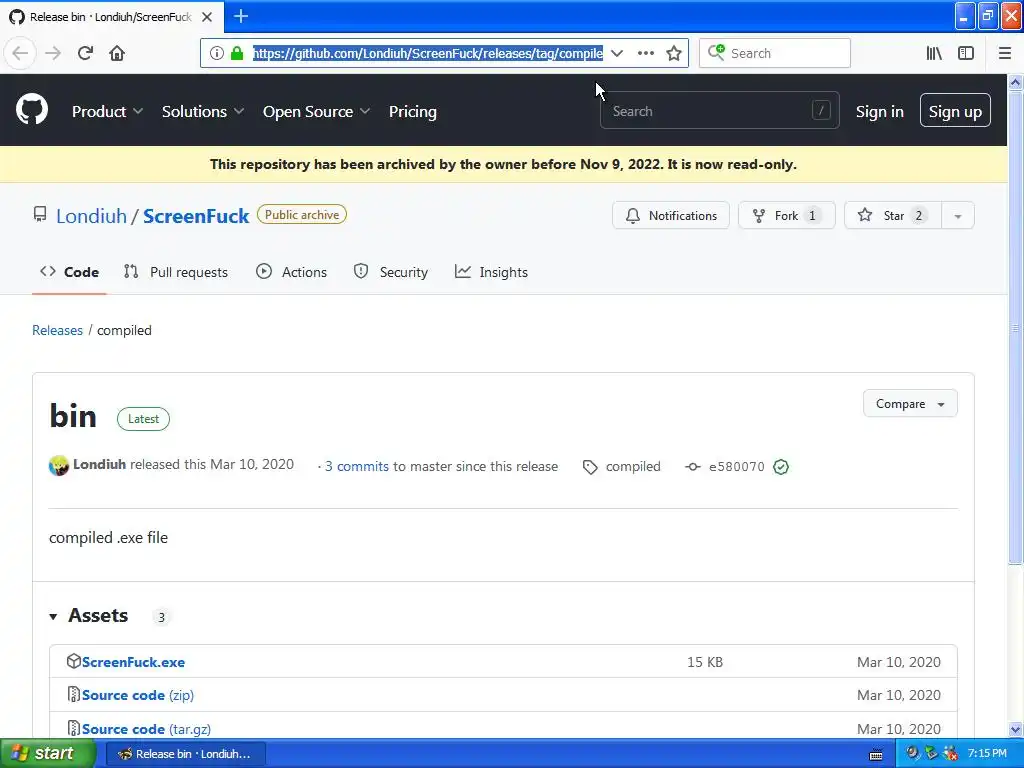Open the Pull requests tab

176,272
